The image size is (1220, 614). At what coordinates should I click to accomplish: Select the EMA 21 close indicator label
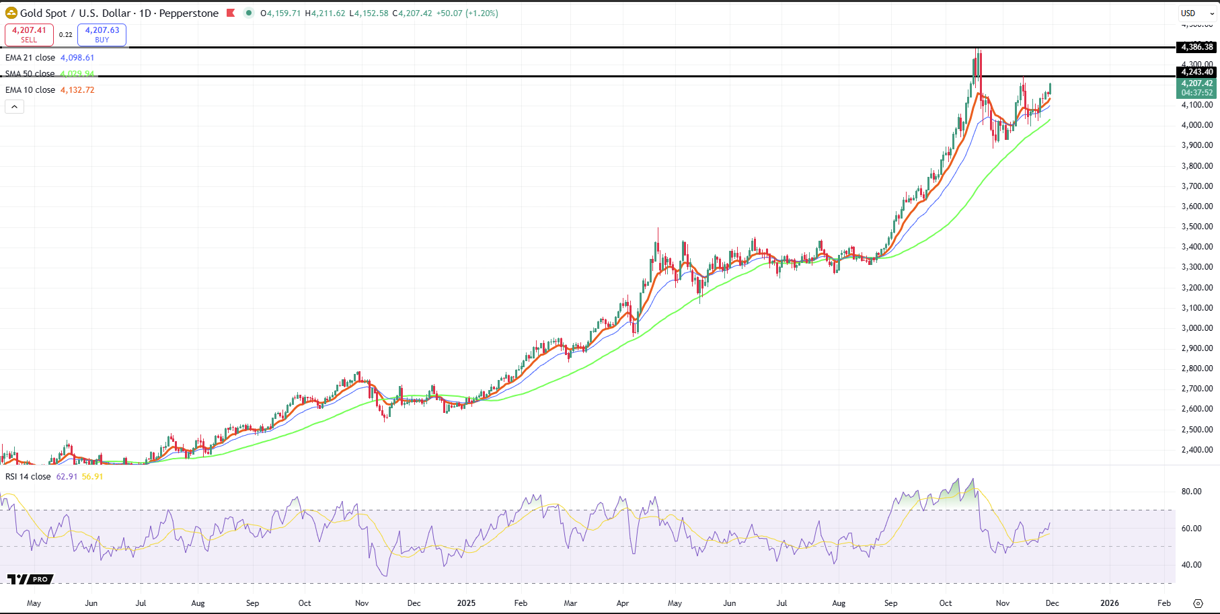click(x=30, y=58)
